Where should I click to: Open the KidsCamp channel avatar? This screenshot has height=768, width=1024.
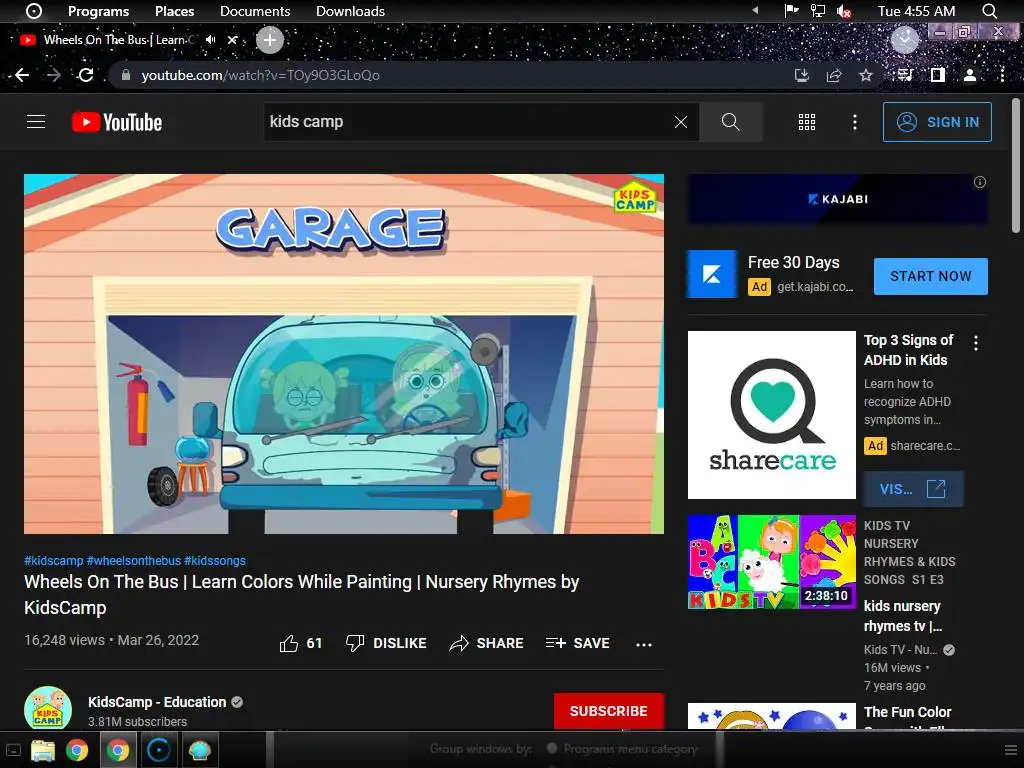point(48,708)
